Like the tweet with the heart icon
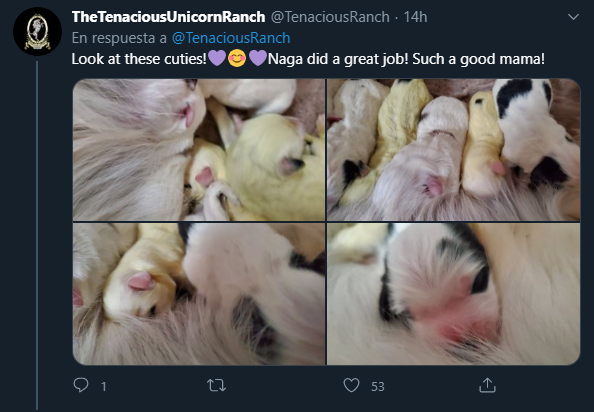594x412 pixels. click(351, 385)
